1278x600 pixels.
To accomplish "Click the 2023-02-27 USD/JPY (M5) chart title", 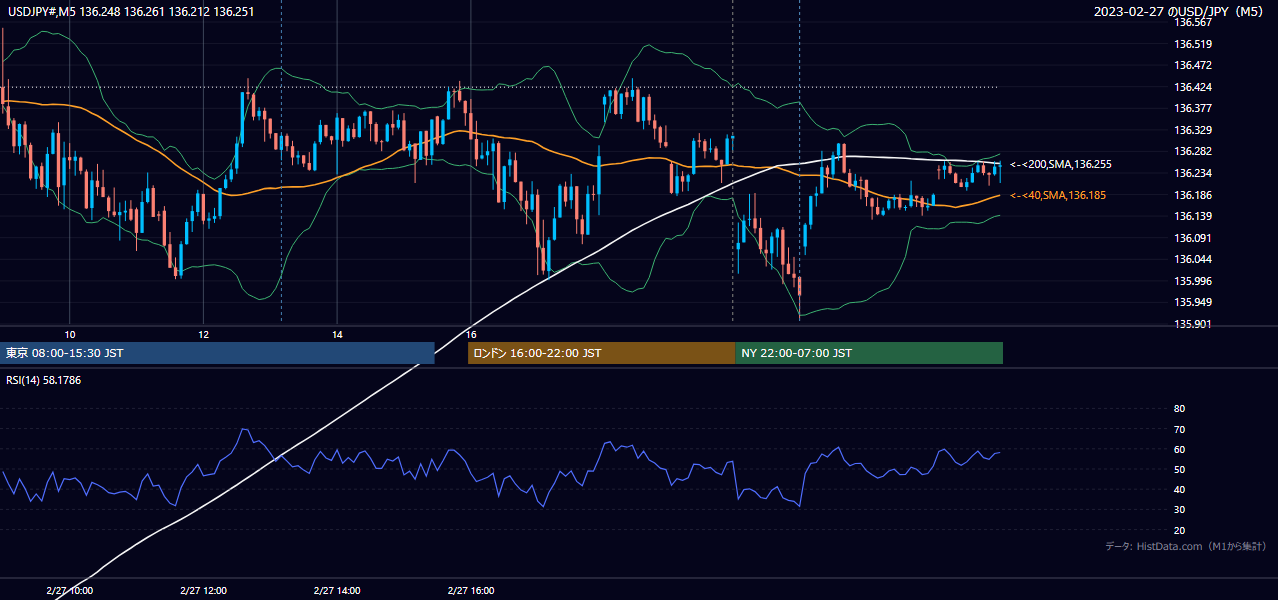I will 1179,11.
